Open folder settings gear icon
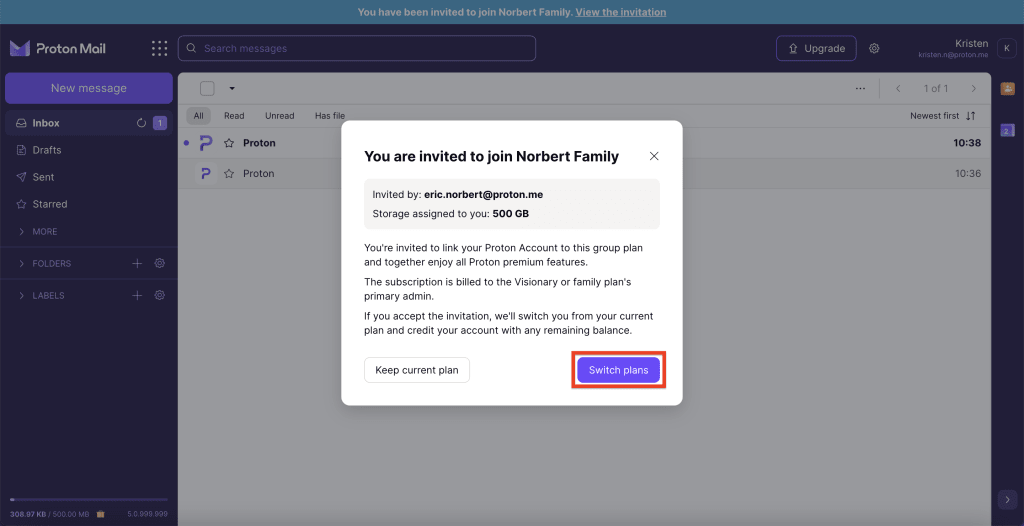Viewport: 1024px width, 526px height. 159,263
